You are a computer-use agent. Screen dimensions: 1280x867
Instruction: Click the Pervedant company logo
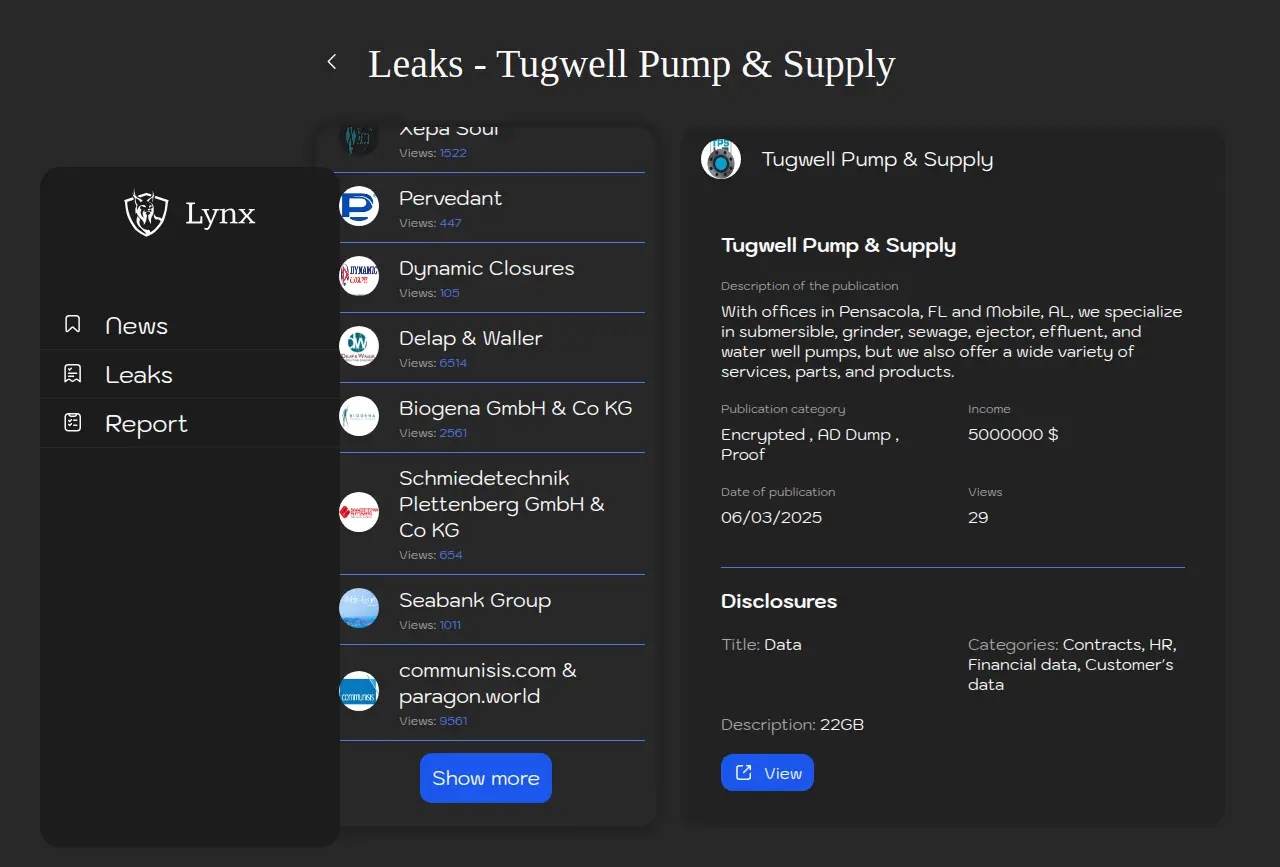[x=359, y=206]
